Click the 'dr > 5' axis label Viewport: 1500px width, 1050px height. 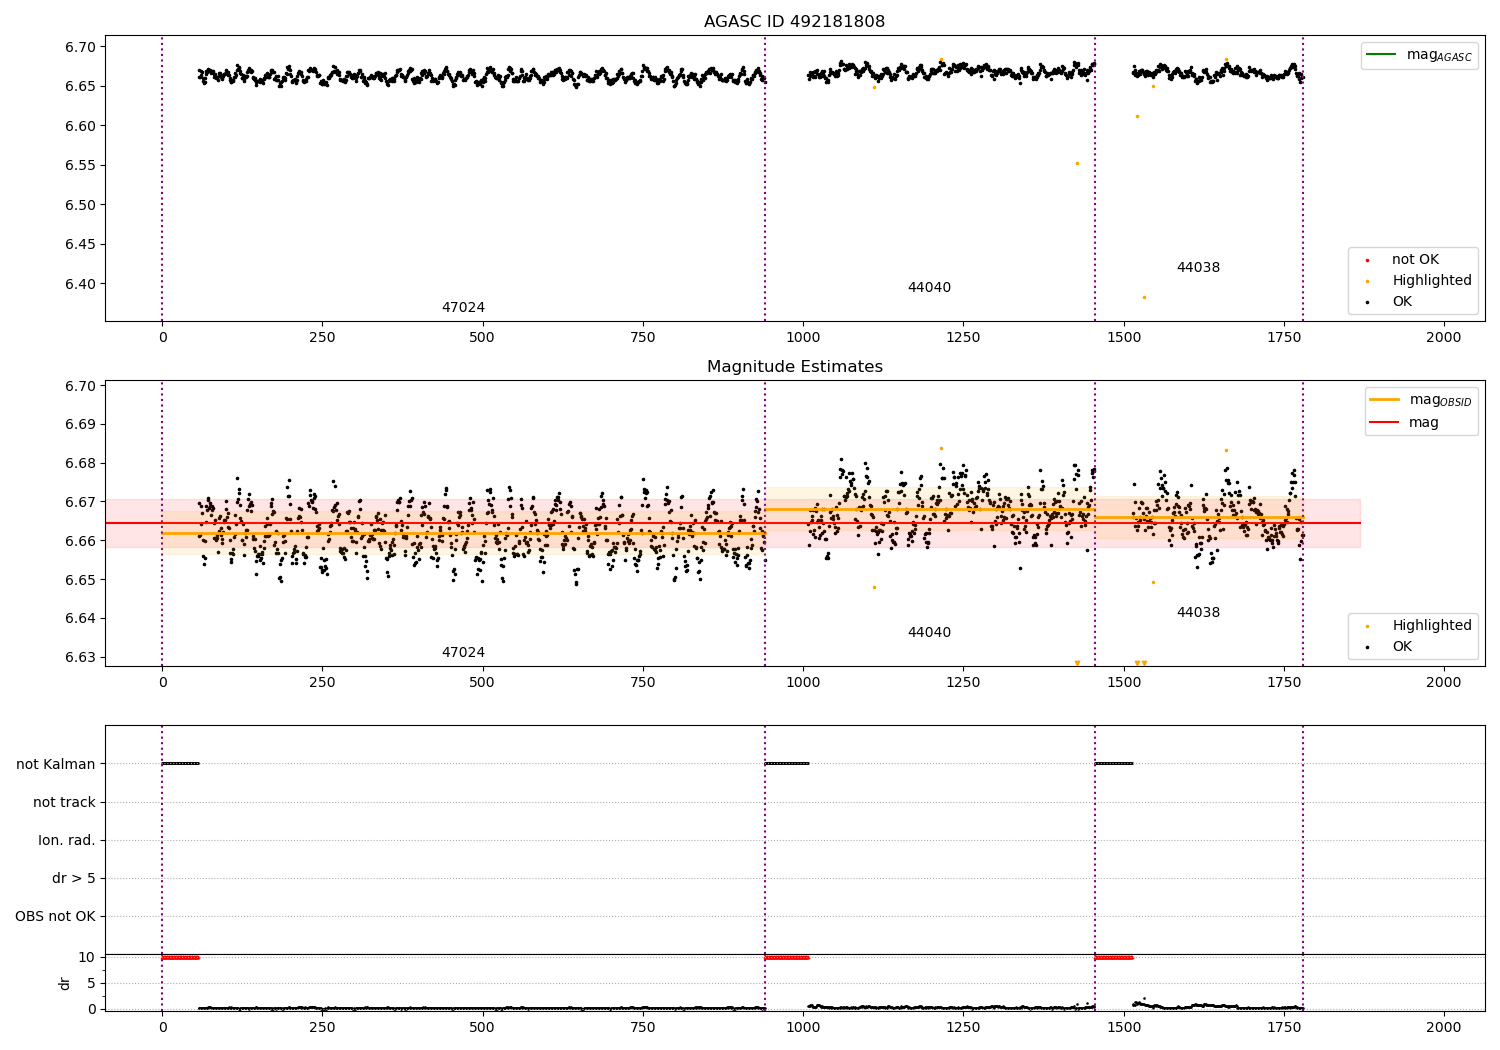[74, 878]
